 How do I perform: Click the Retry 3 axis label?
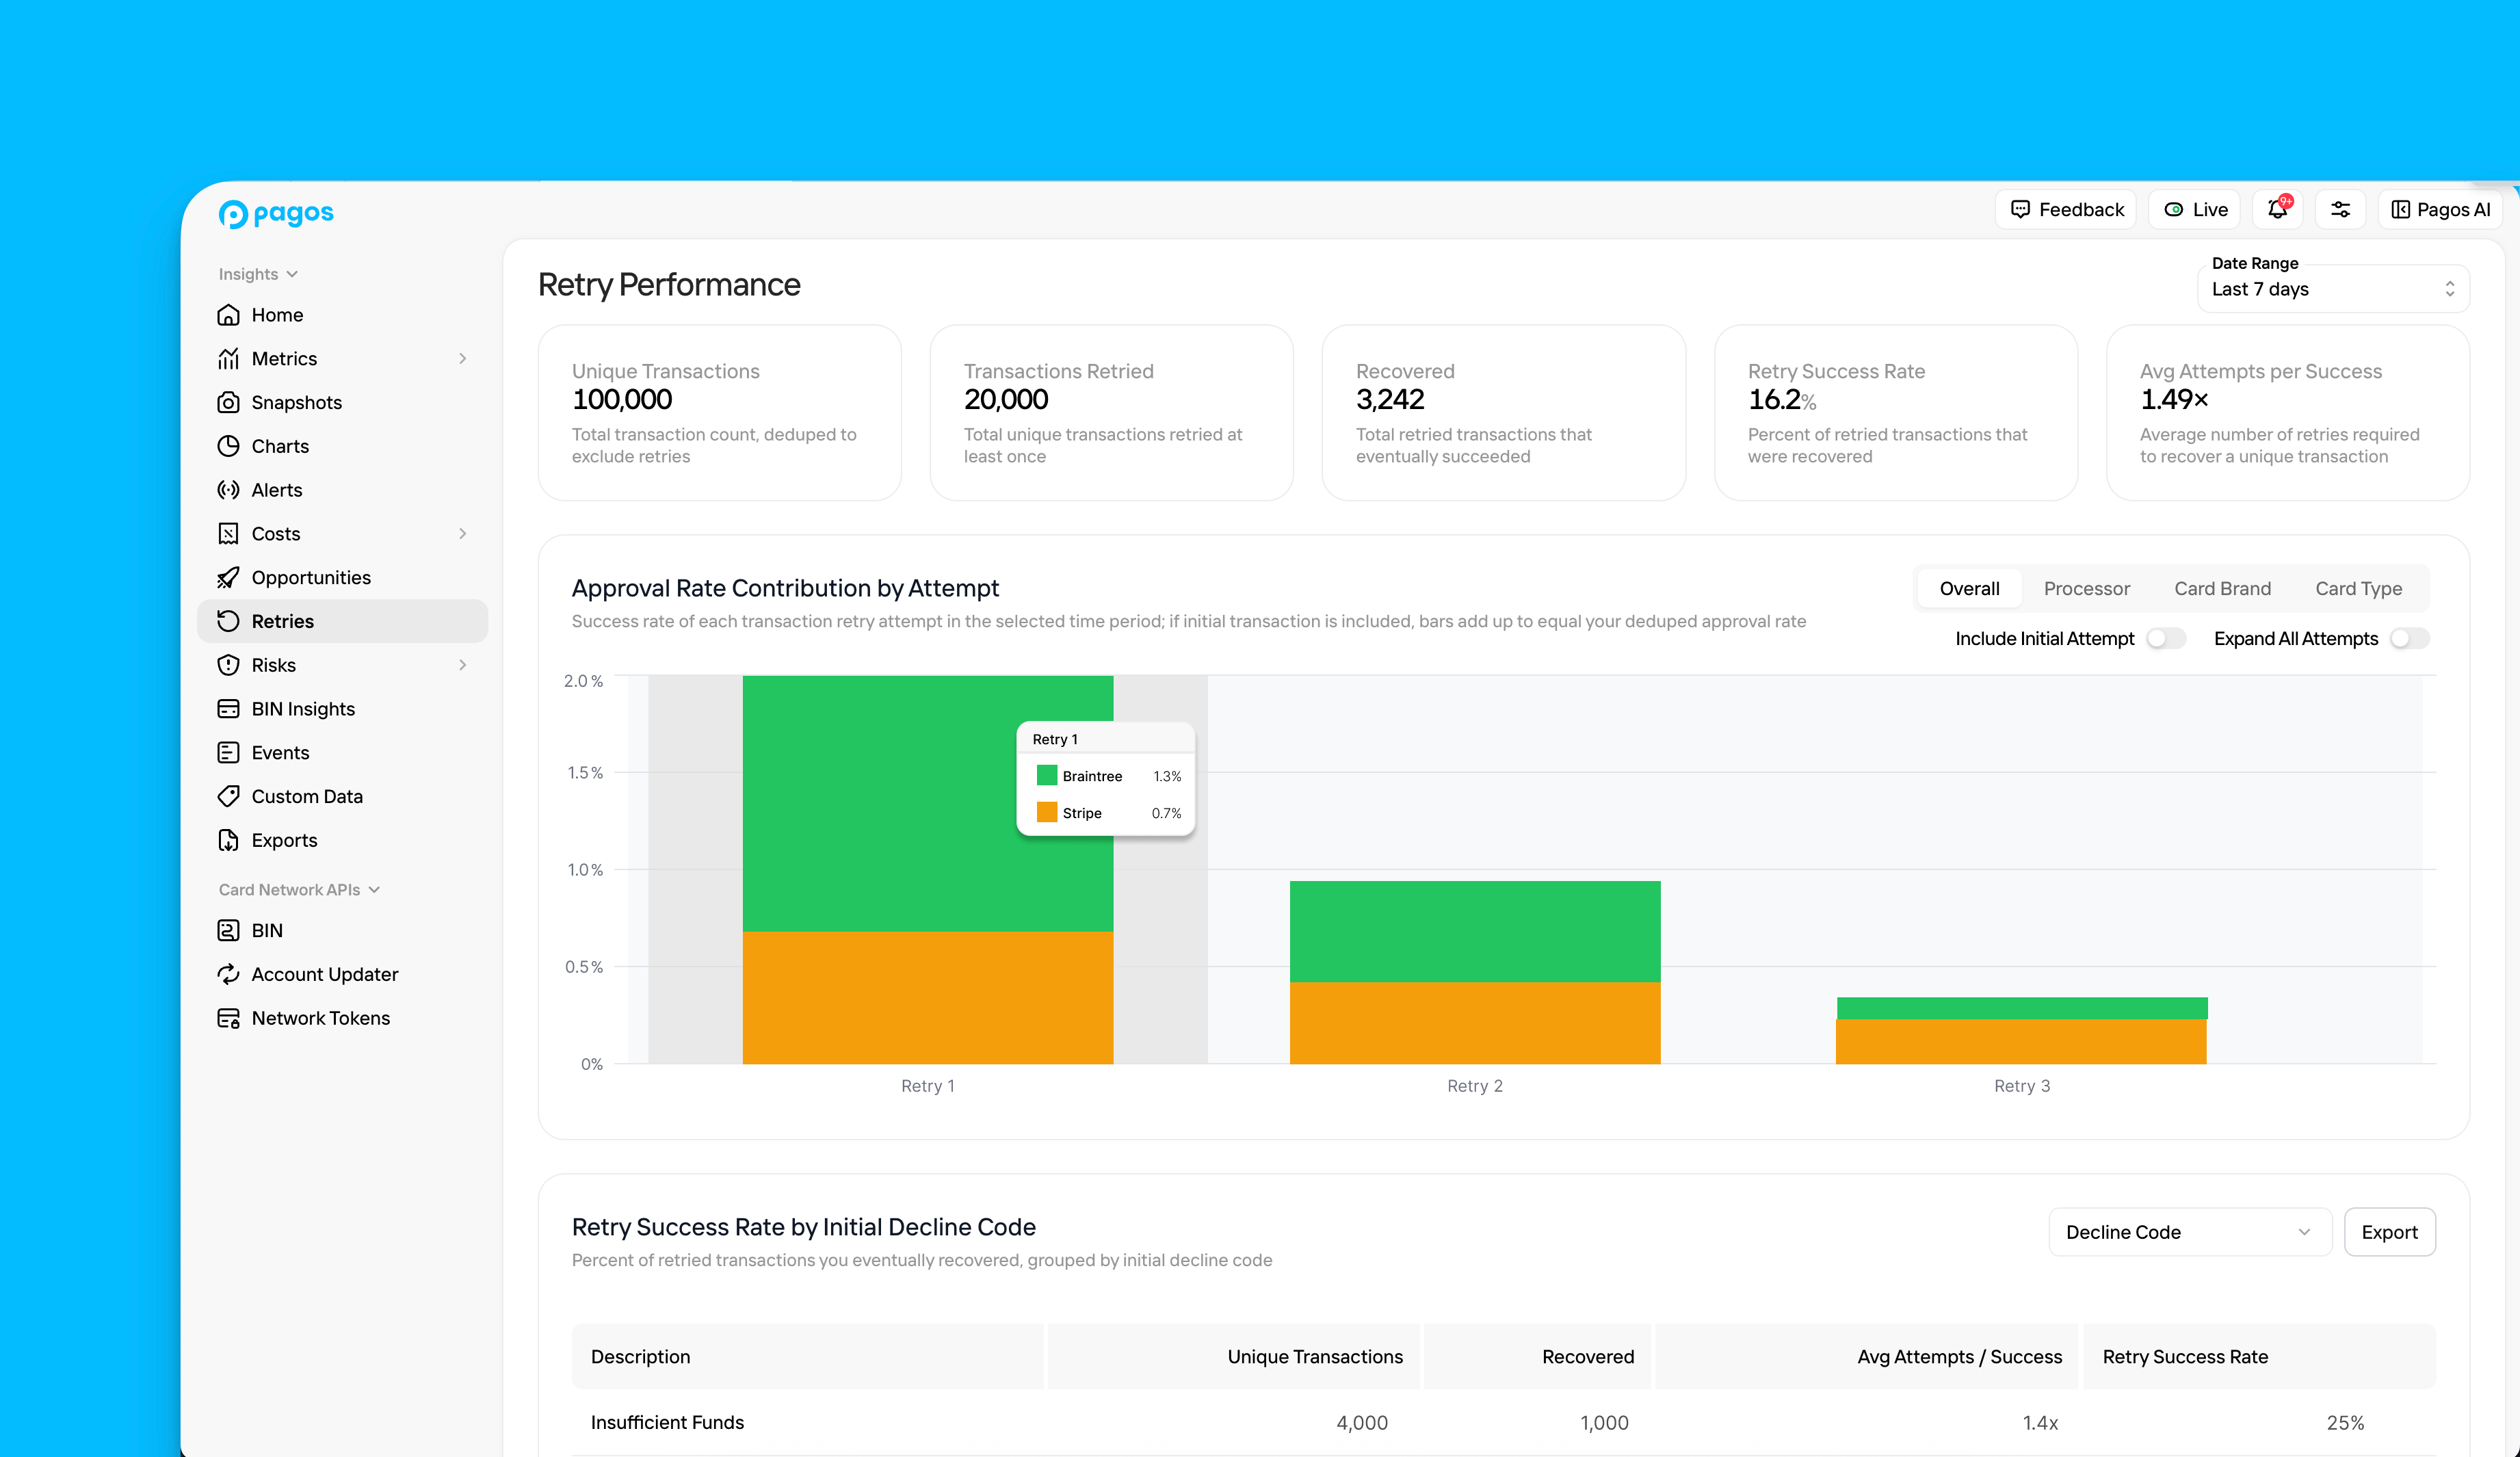(x=2022, y=1086)
